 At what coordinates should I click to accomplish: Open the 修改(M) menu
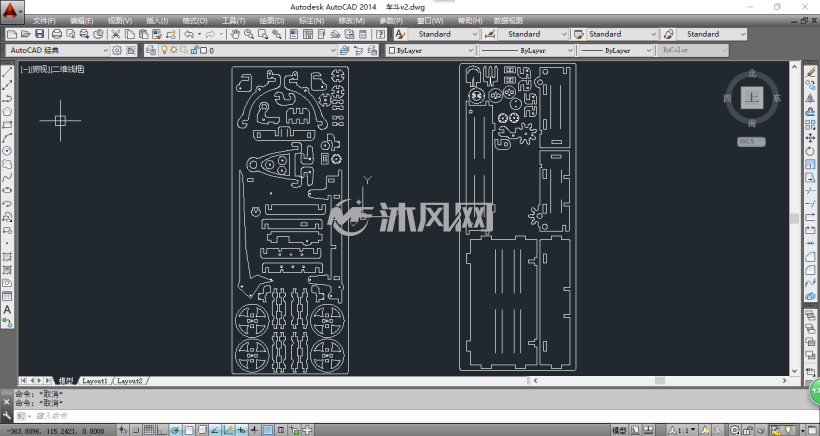click(351, 21)
